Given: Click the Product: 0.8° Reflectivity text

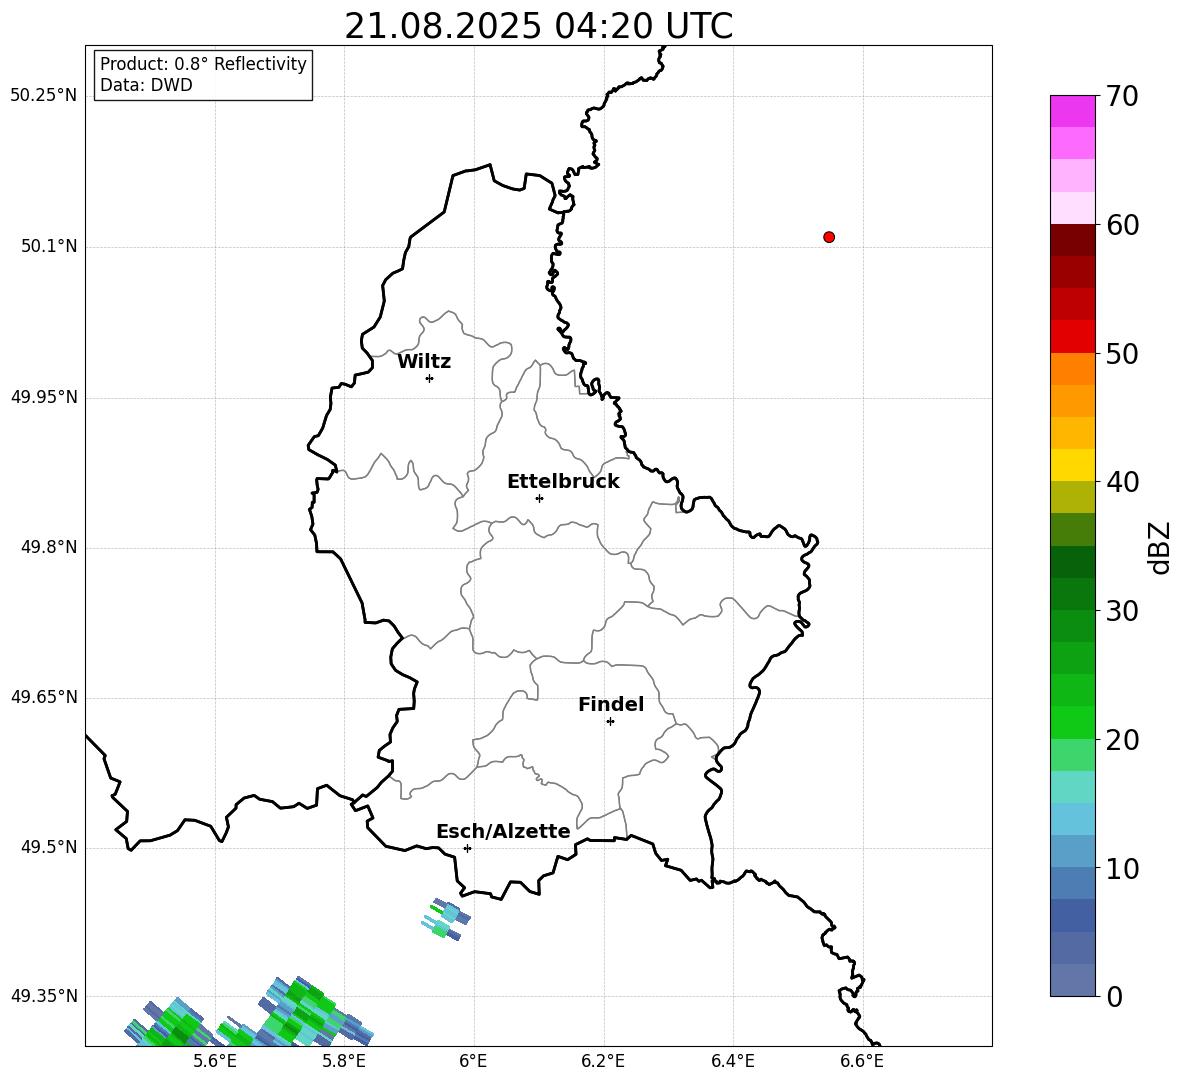Looking at the screenshot, I should coord(203,64).
